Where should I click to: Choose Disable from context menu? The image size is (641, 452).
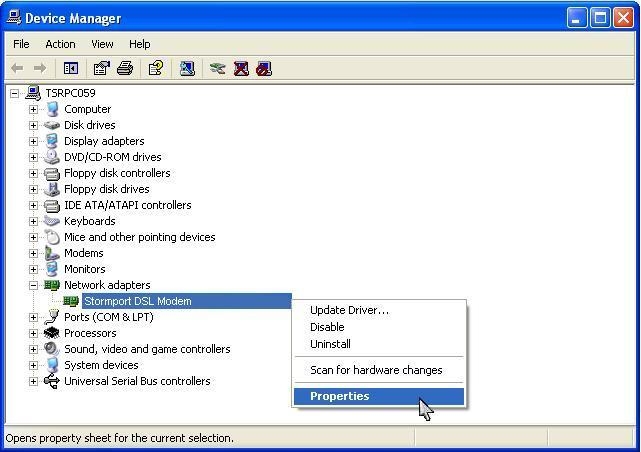click(x=379, y=327)
